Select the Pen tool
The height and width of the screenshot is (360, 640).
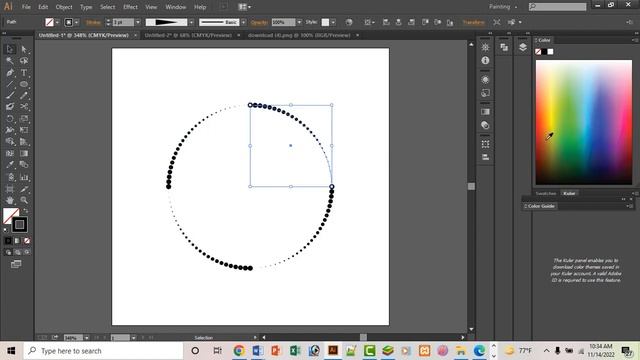coord(10,73)
